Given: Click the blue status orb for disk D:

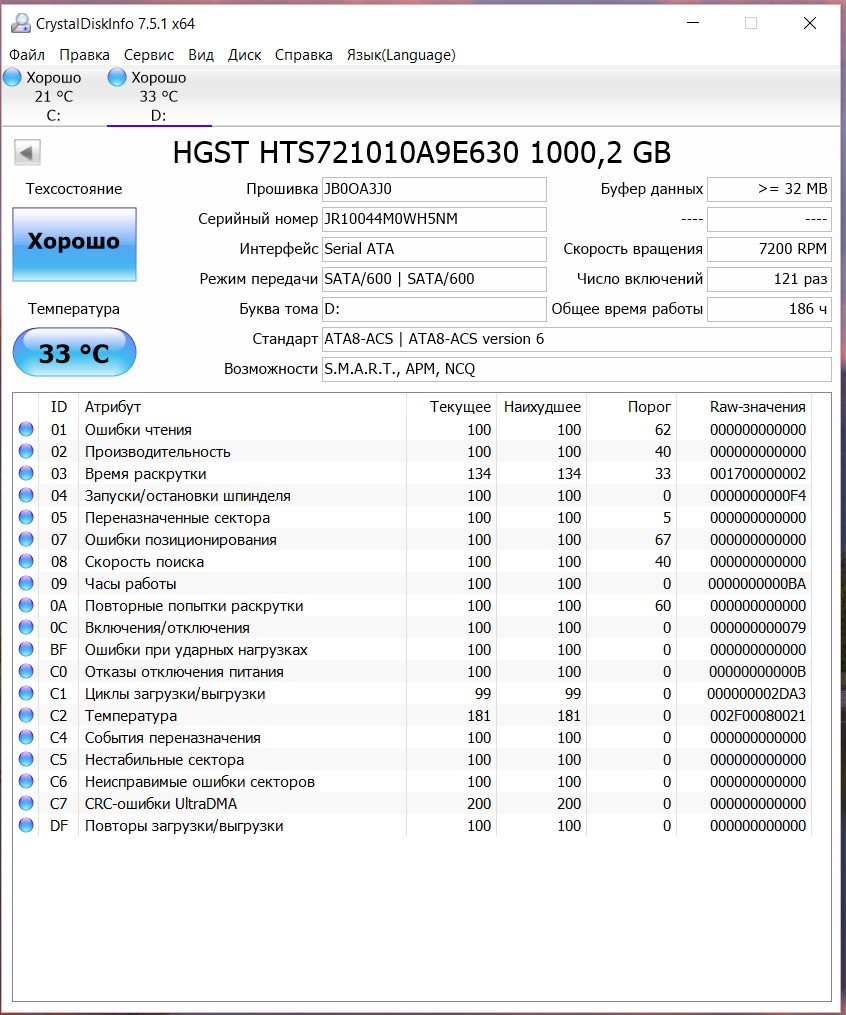Looking at the screenshot, I should pyautogui.click(x=117, y=78).
